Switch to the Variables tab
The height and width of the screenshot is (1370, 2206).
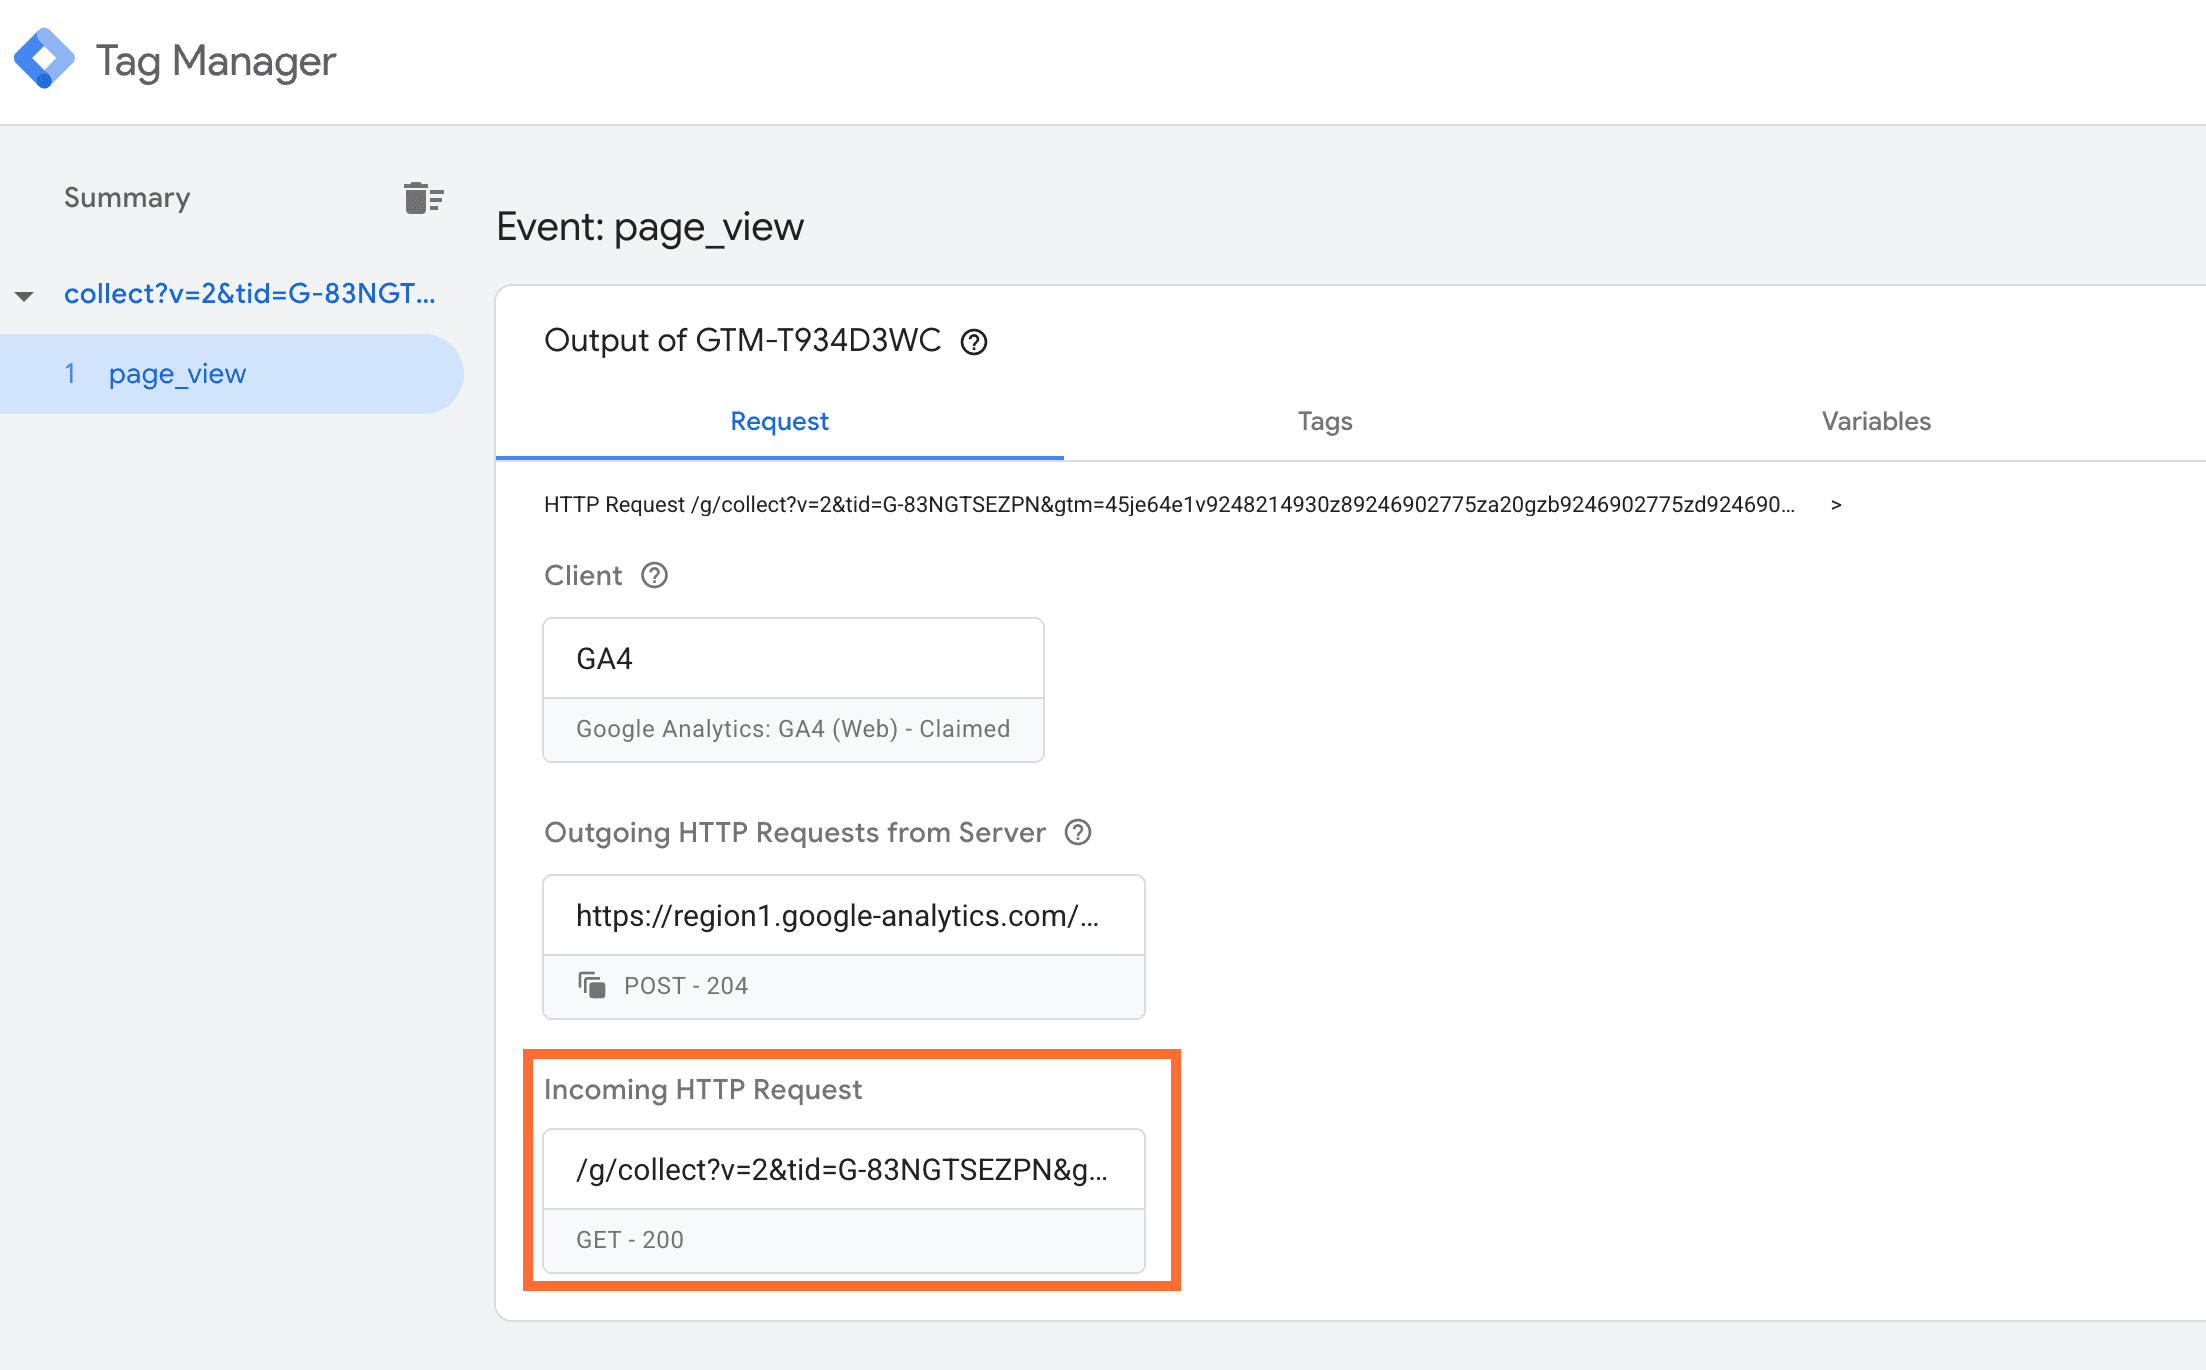[1875, 421]
